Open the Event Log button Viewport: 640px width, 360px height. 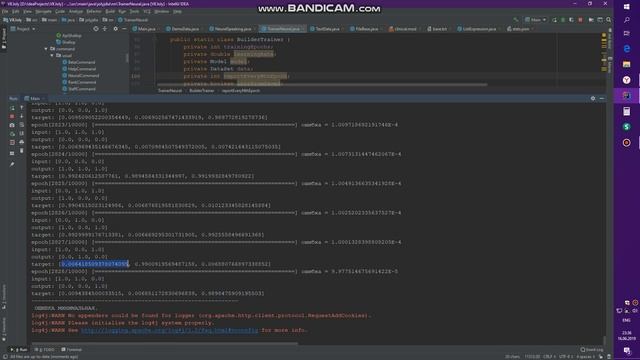point(592,350)
